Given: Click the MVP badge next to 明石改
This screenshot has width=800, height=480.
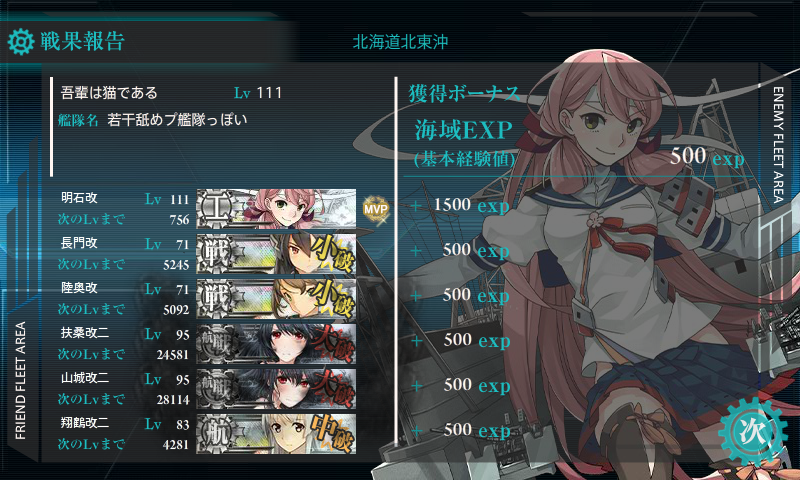Looking at the screenshot, I should 376,209.
